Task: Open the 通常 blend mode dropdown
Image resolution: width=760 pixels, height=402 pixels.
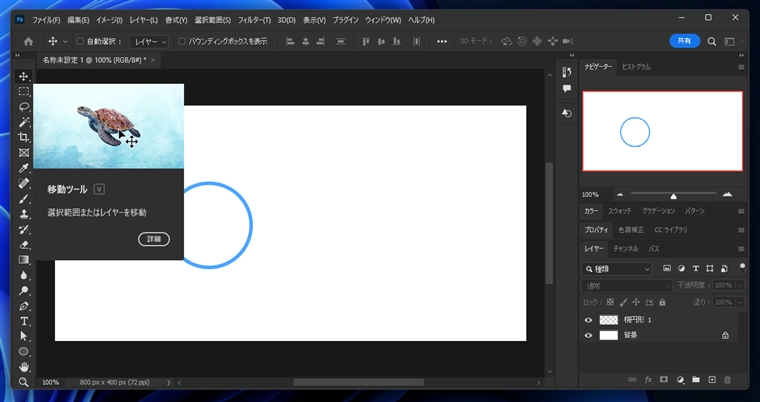Action: click(x=627, y=285)
